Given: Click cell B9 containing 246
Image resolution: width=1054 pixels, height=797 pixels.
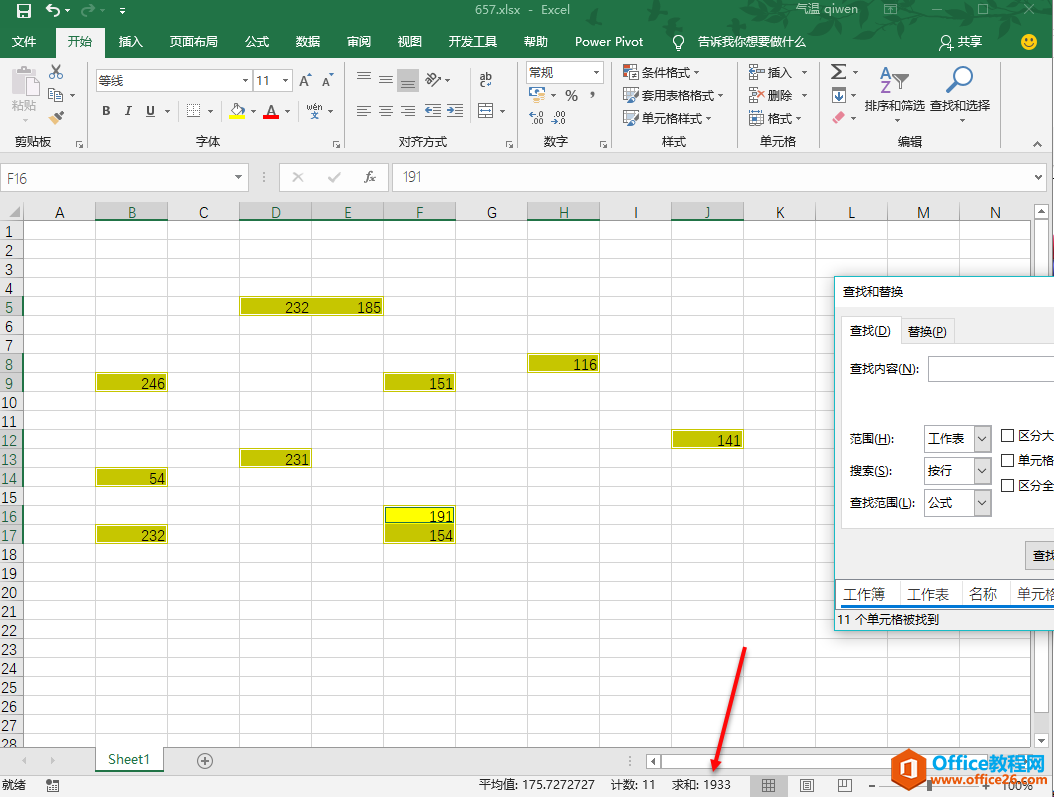Looking at the screenshot, I should 132,383.
